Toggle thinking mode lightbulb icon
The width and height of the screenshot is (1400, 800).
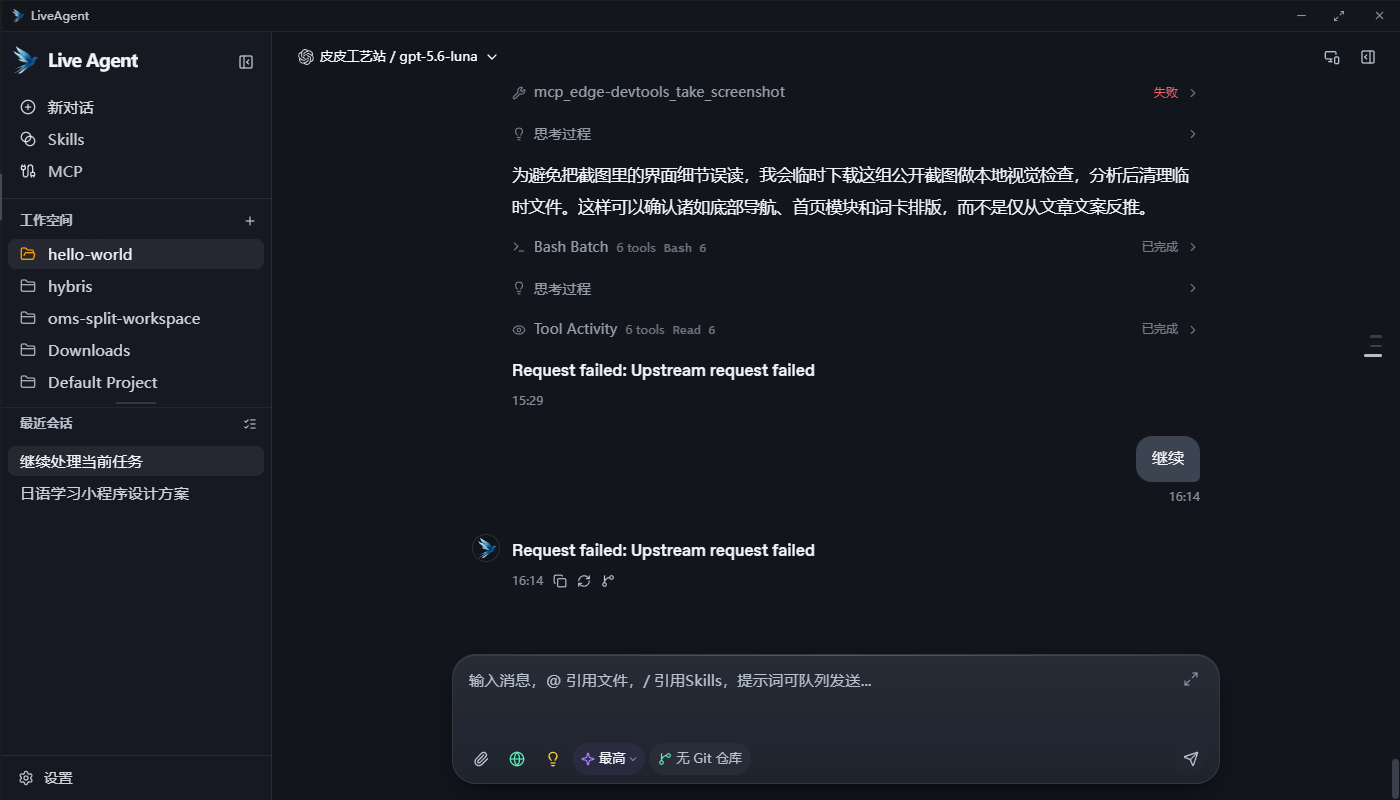pyautogui.click(x=552, y=759)
